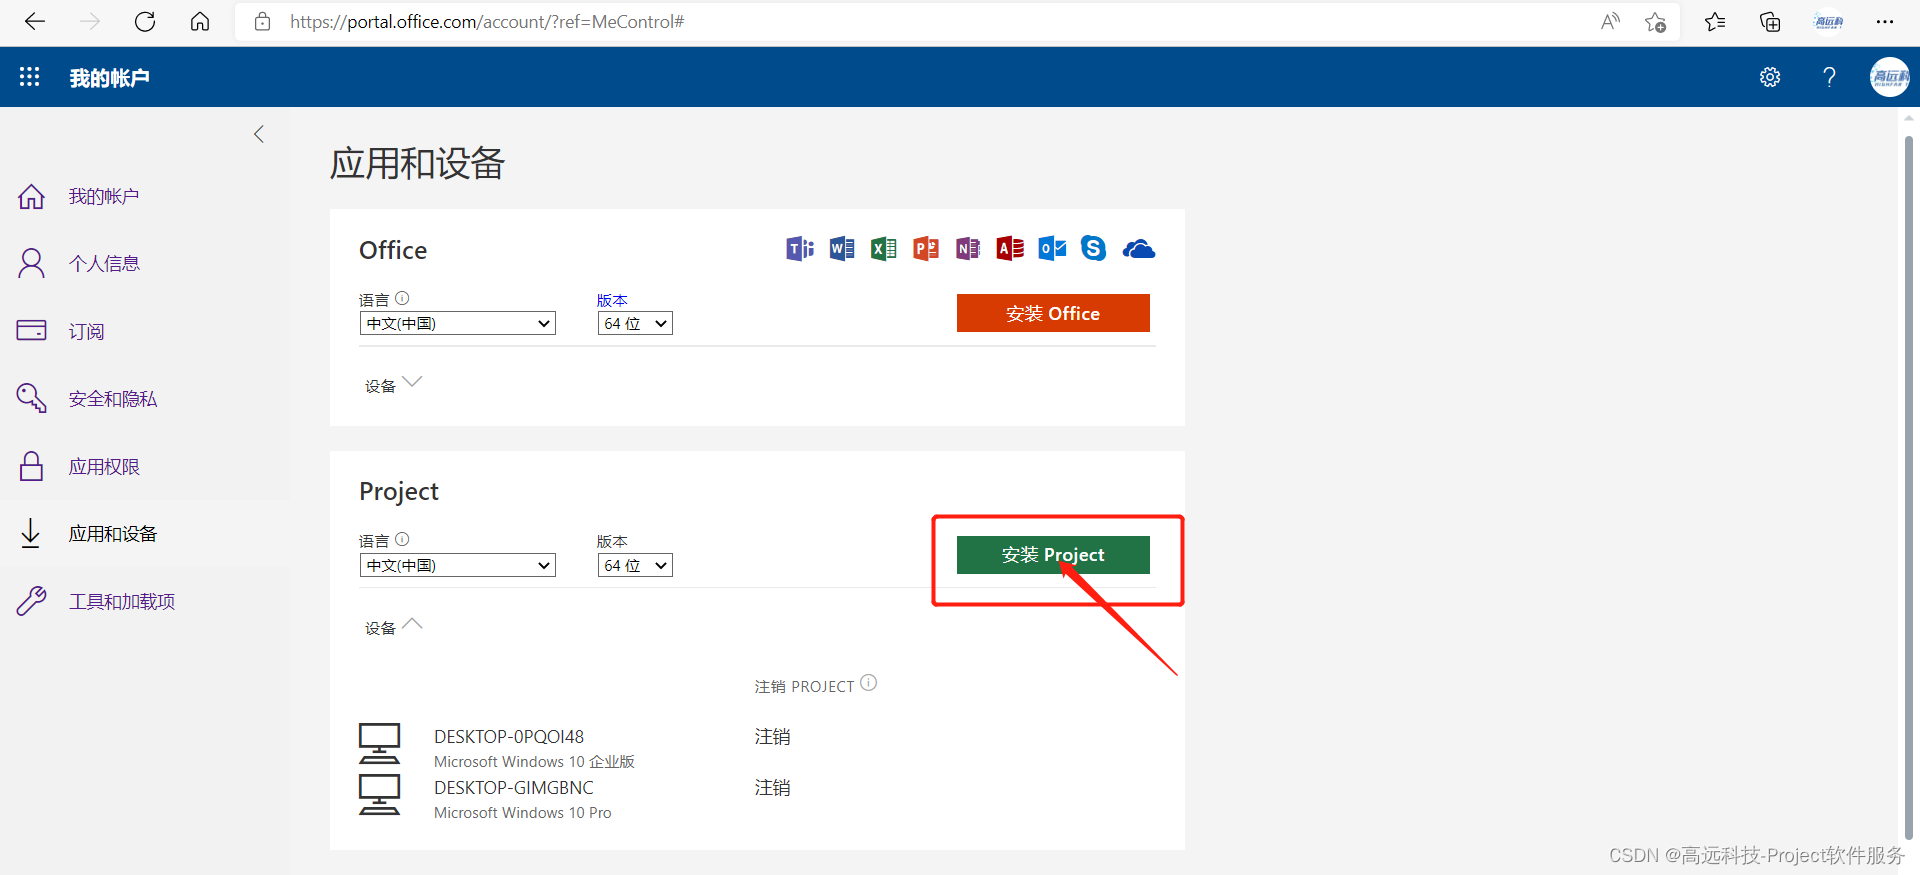The height and width of the screenshot is (875, 1920).
Task: Click the DESKTOP-0PQOI48 device name
Action: point(509,737)
